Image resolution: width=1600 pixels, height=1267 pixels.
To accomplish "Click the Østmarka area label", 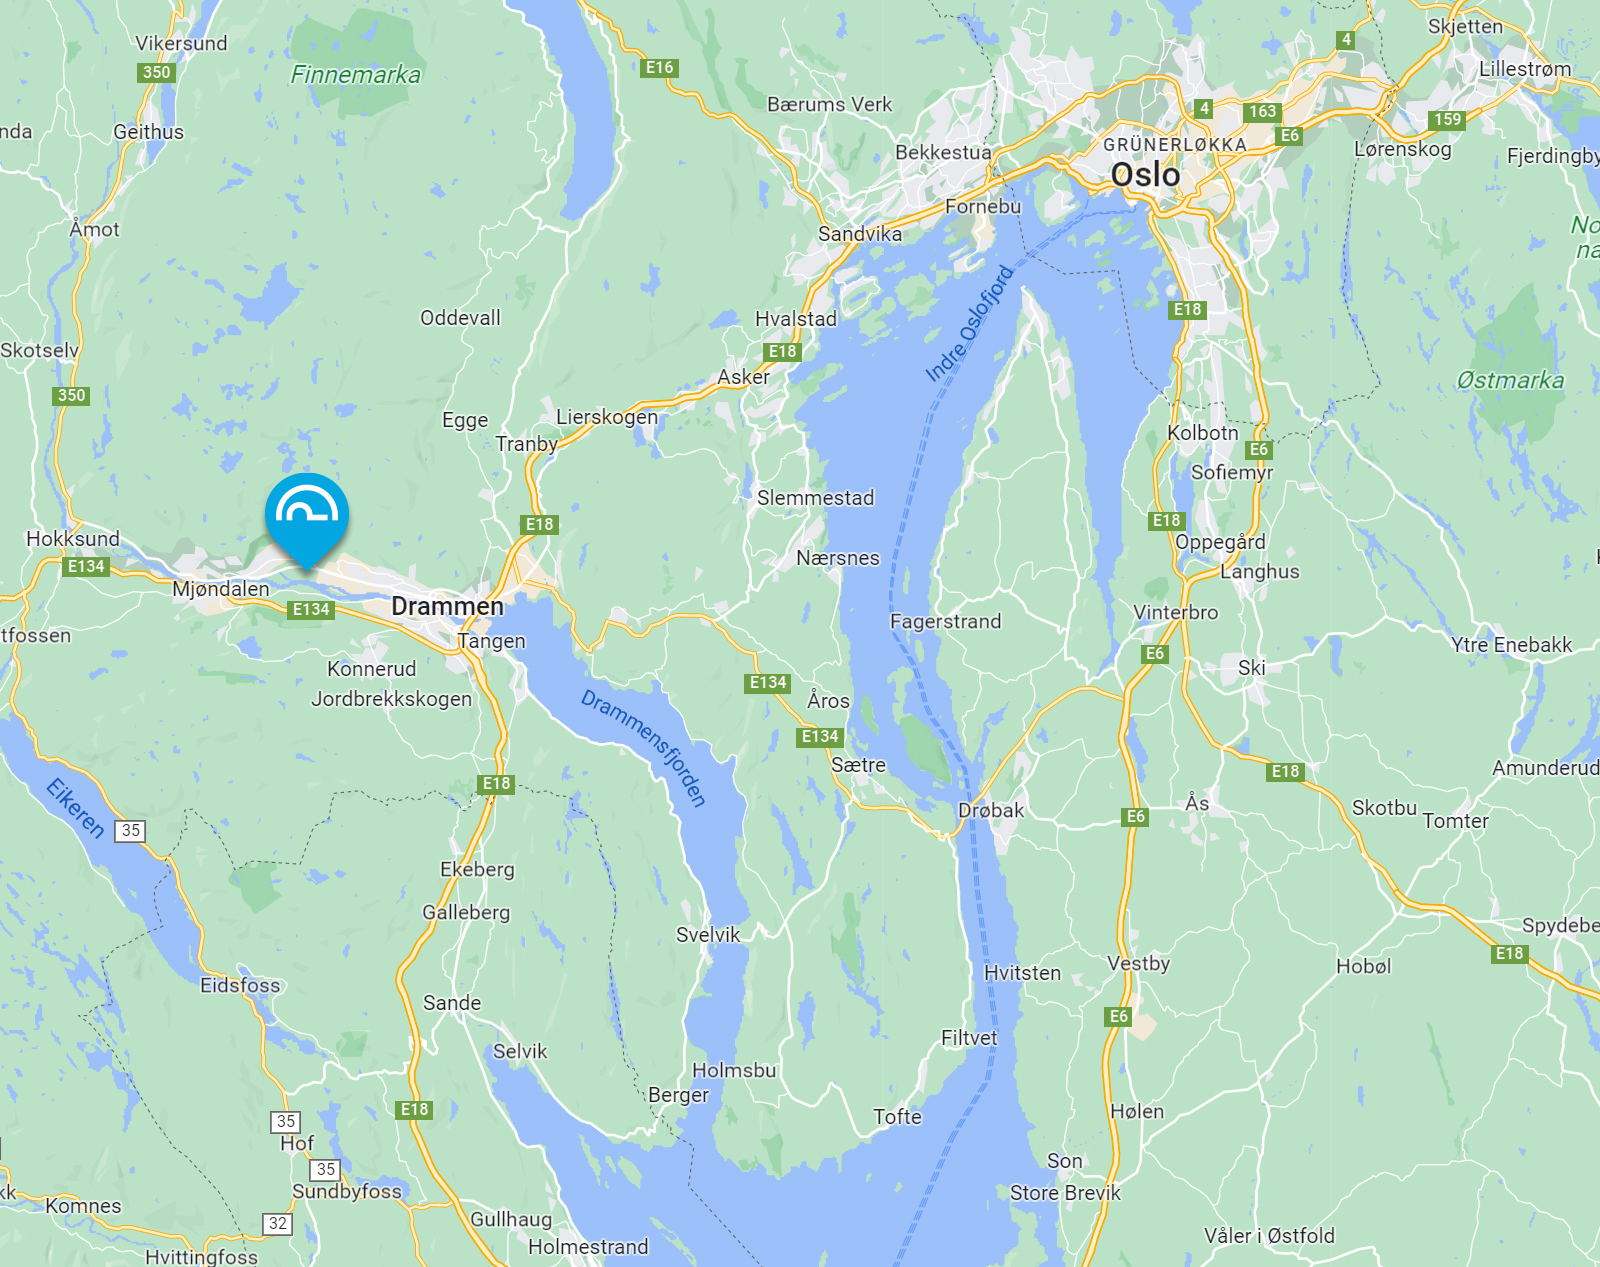I will click(1510, 380).
